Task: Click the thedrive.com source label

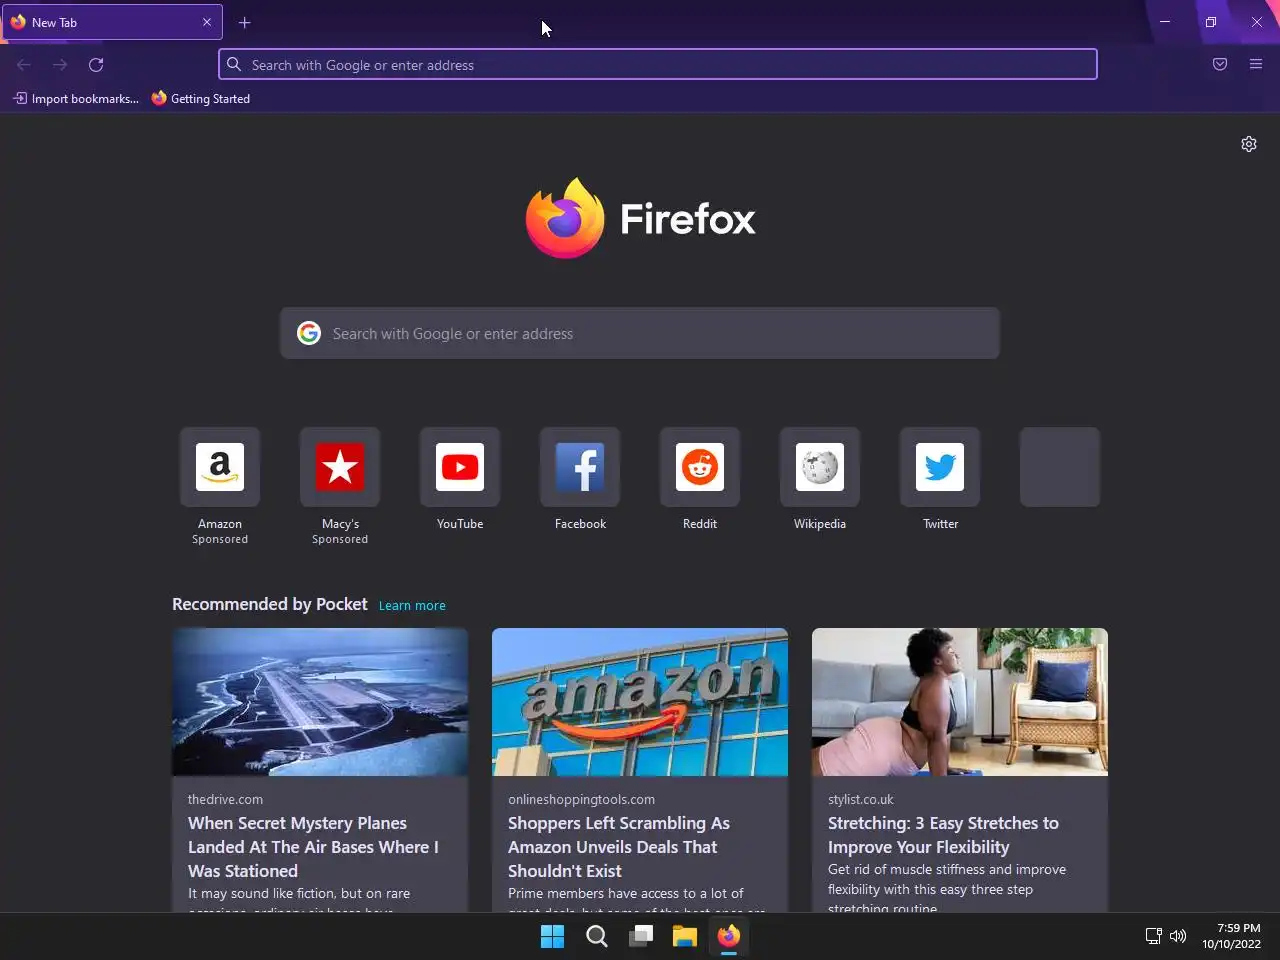Action: point(225,799)
